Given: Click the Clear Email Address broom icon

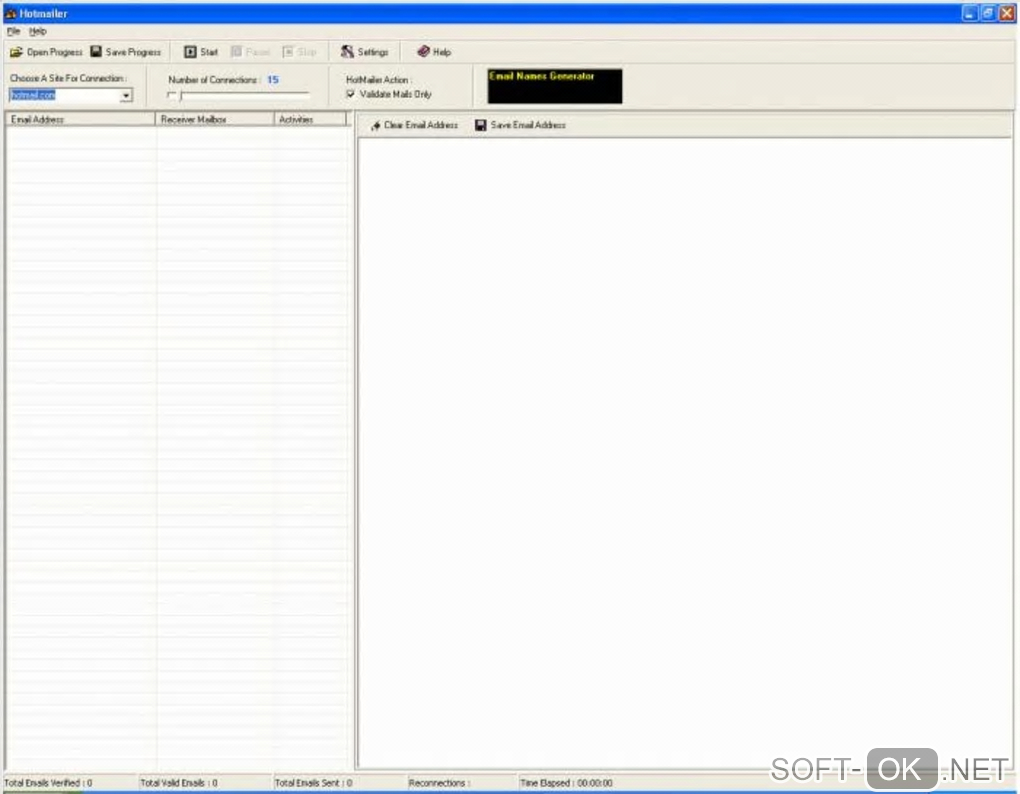Looking at the screenshot, I should [x=376, y=126].
